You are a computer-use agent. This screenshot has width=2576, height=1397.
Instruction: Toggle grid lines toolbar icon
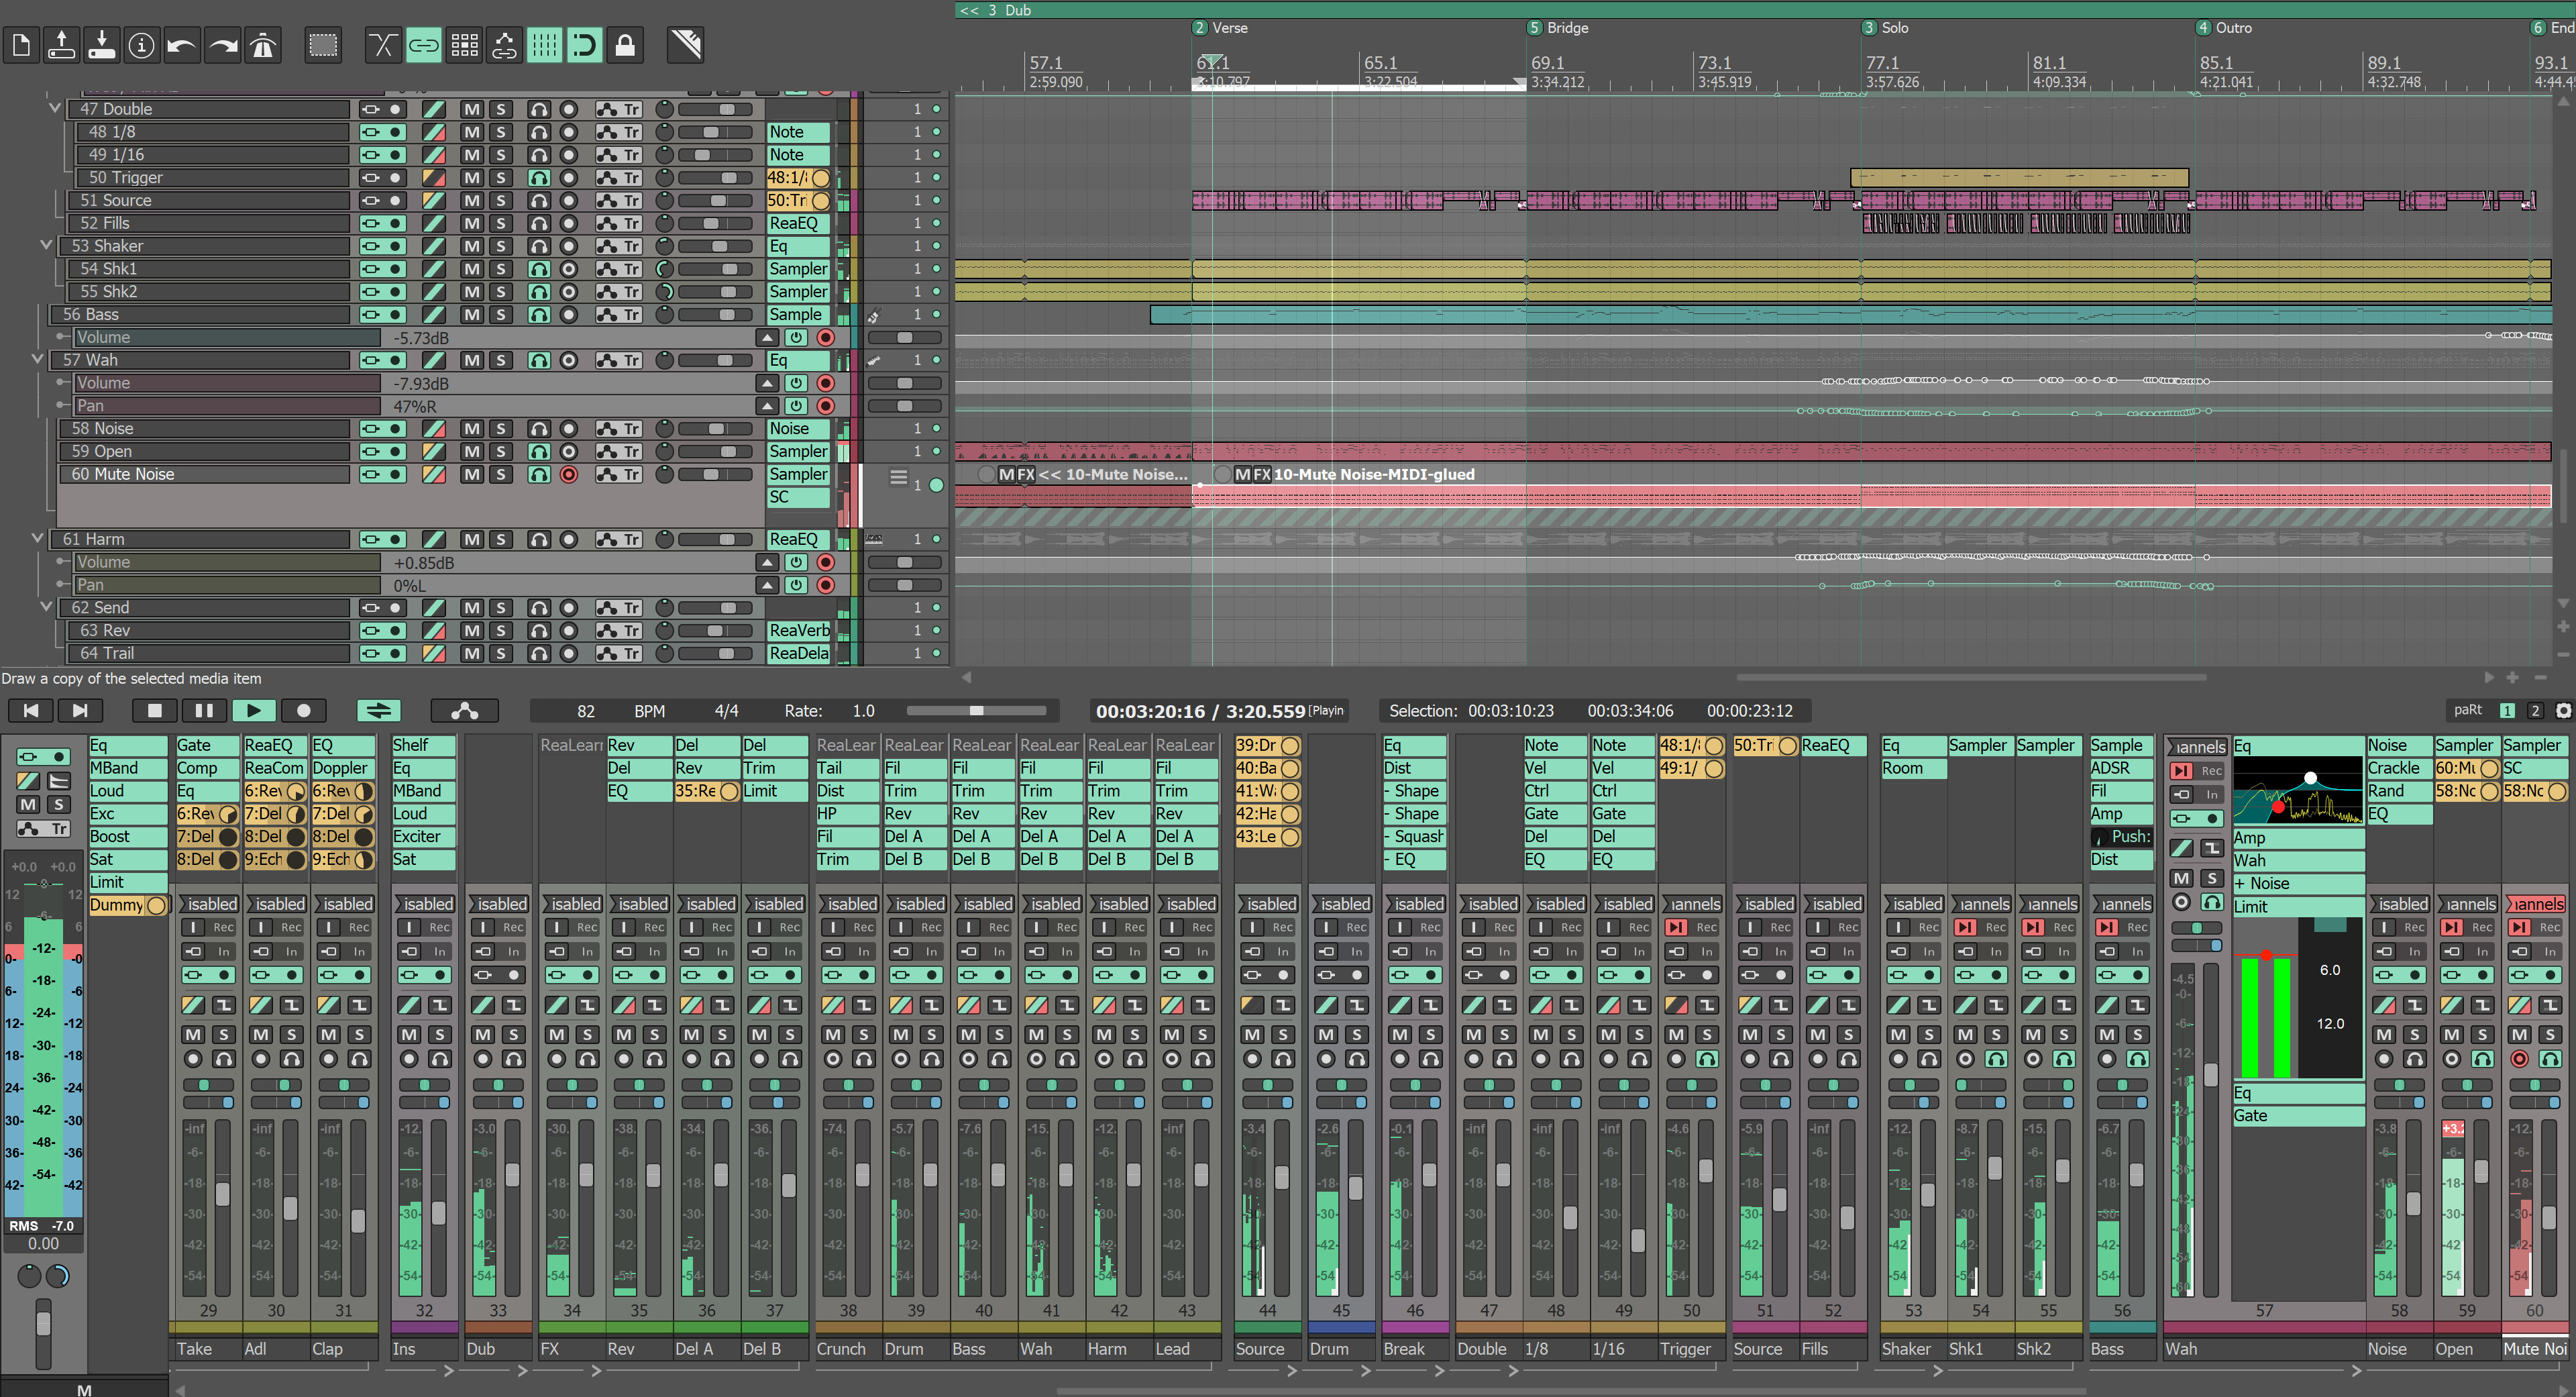[544, 45]
